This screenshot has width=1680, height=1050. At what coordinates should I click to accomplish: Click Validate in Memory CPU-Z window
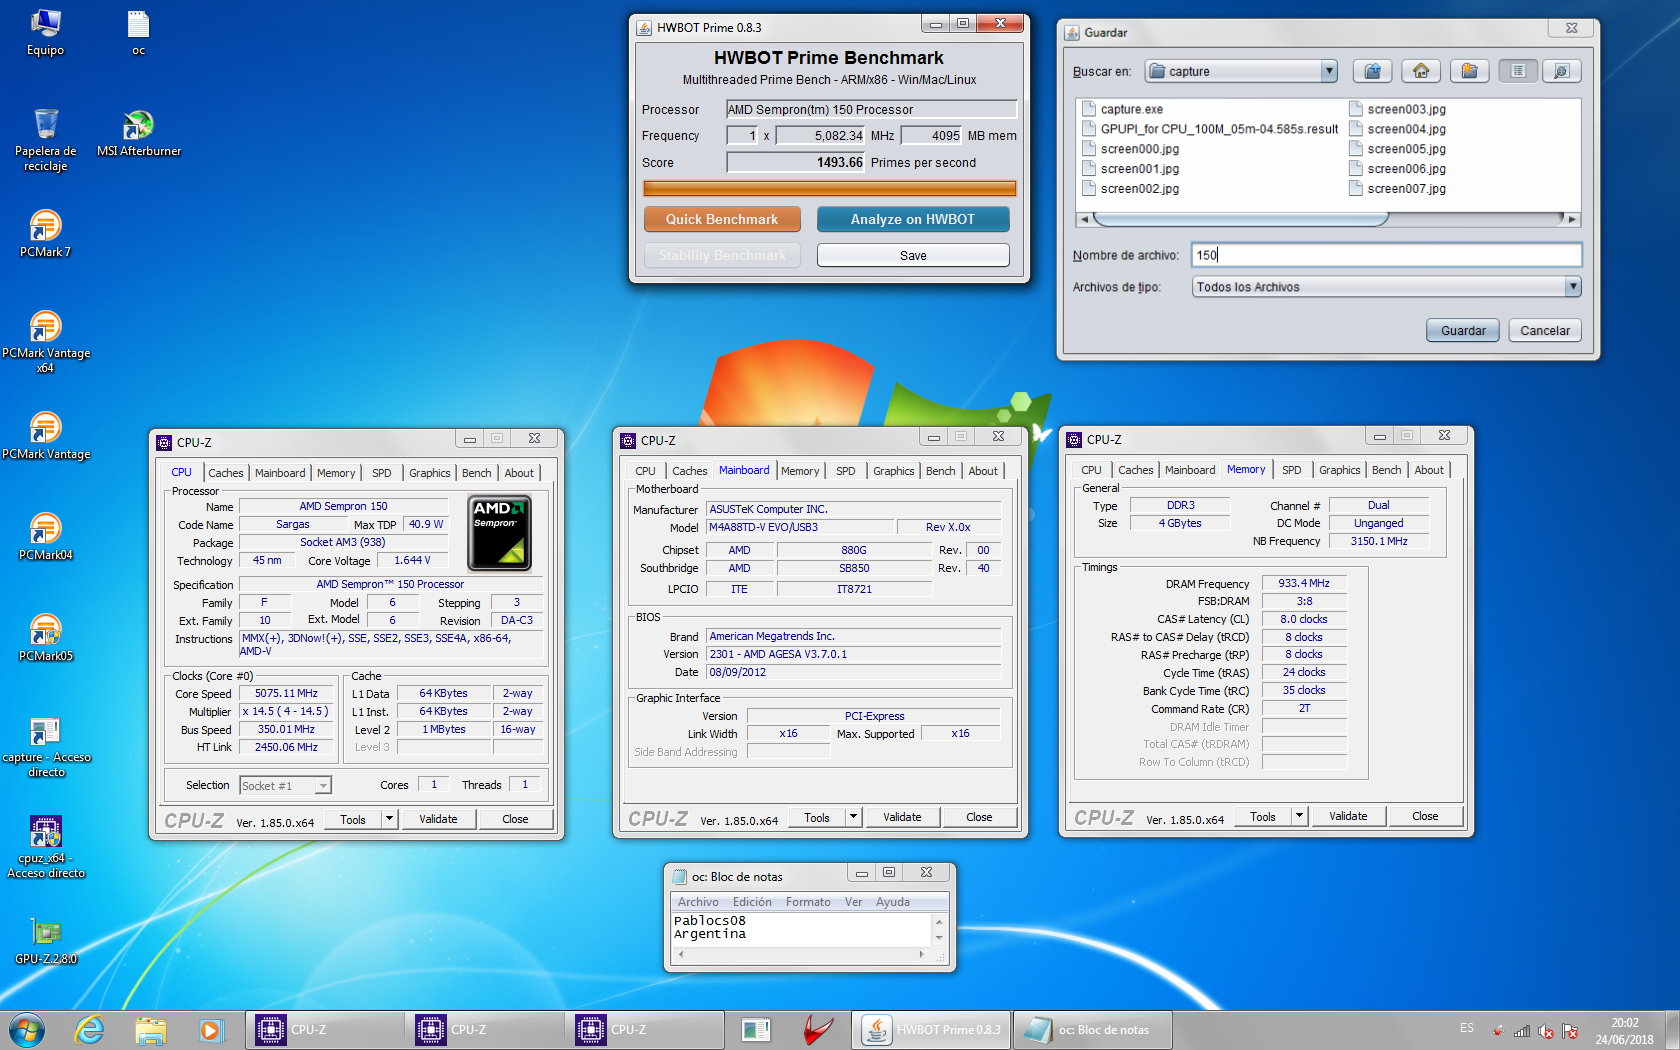pyautogui.click(x=1348, y=816)
